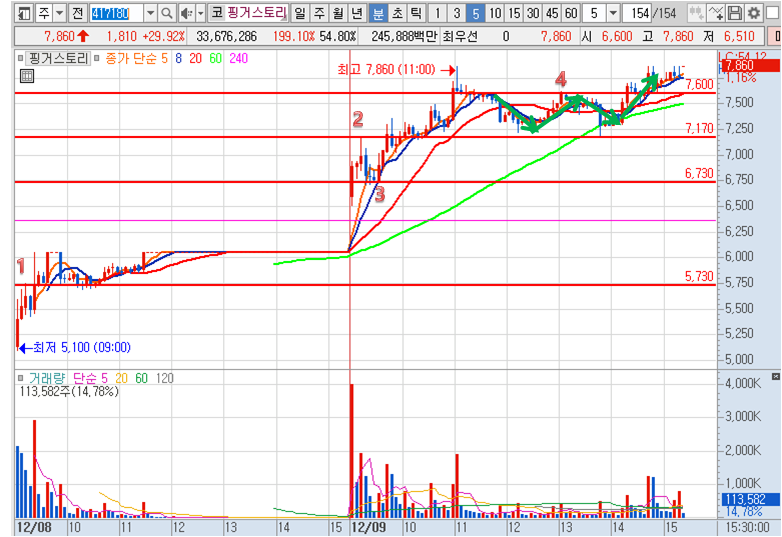The image size is (782, 537).
Task: Select the 5 moving average legend
Action: click(165, 58)
